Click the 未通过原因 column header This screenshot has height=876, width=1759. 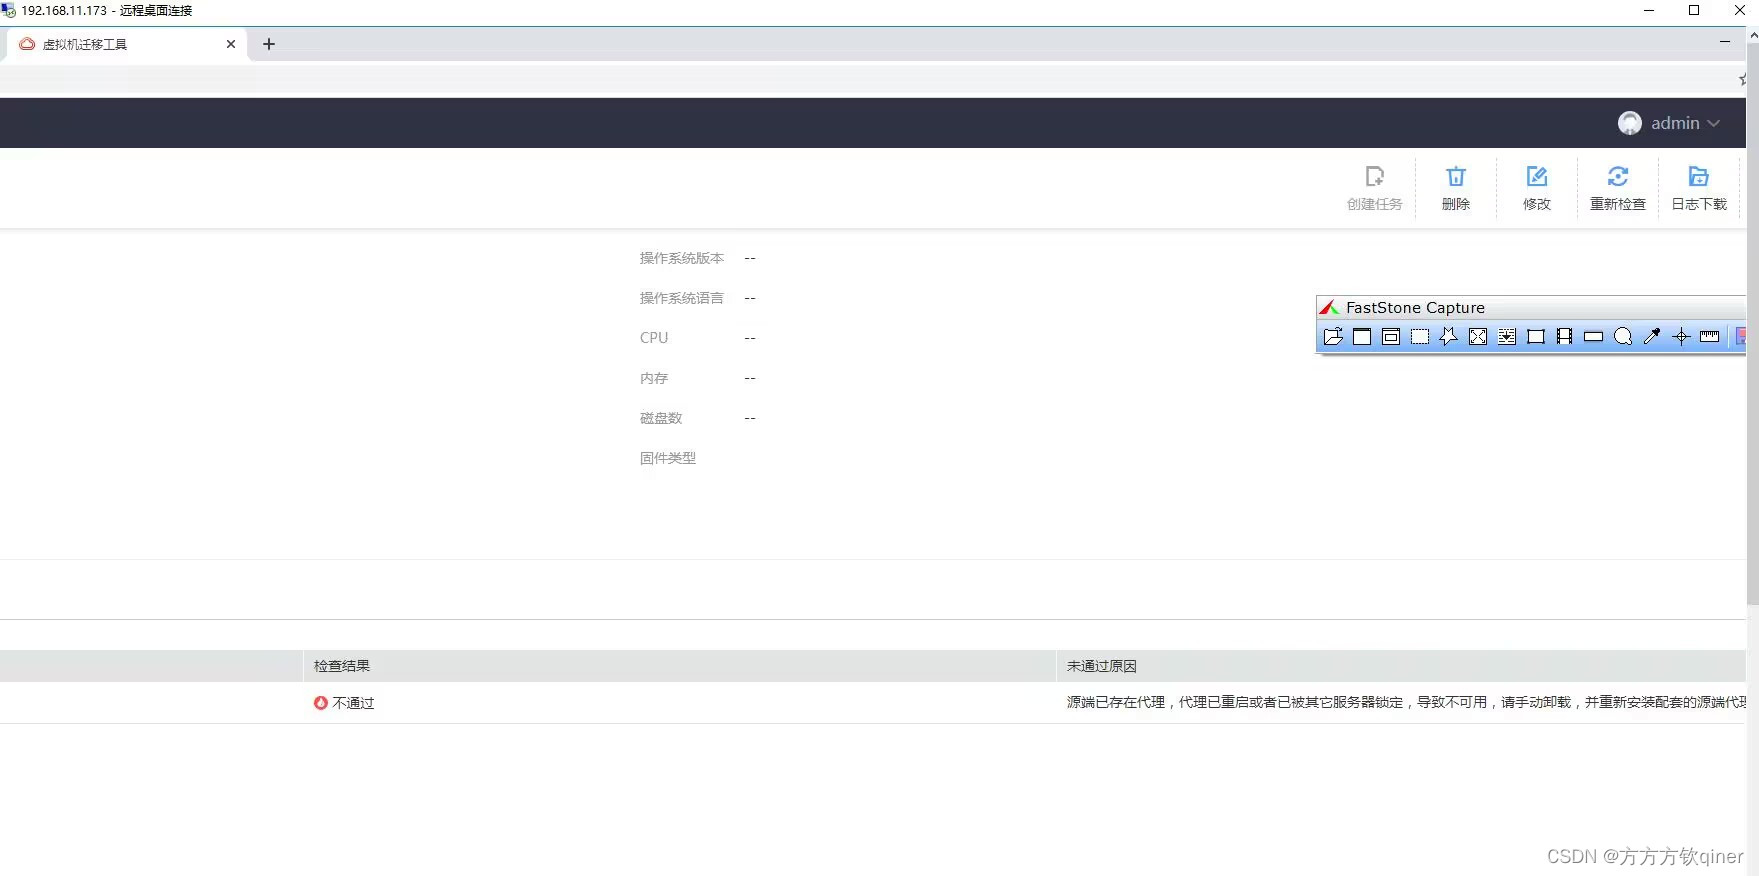[x=1102, y=666]
